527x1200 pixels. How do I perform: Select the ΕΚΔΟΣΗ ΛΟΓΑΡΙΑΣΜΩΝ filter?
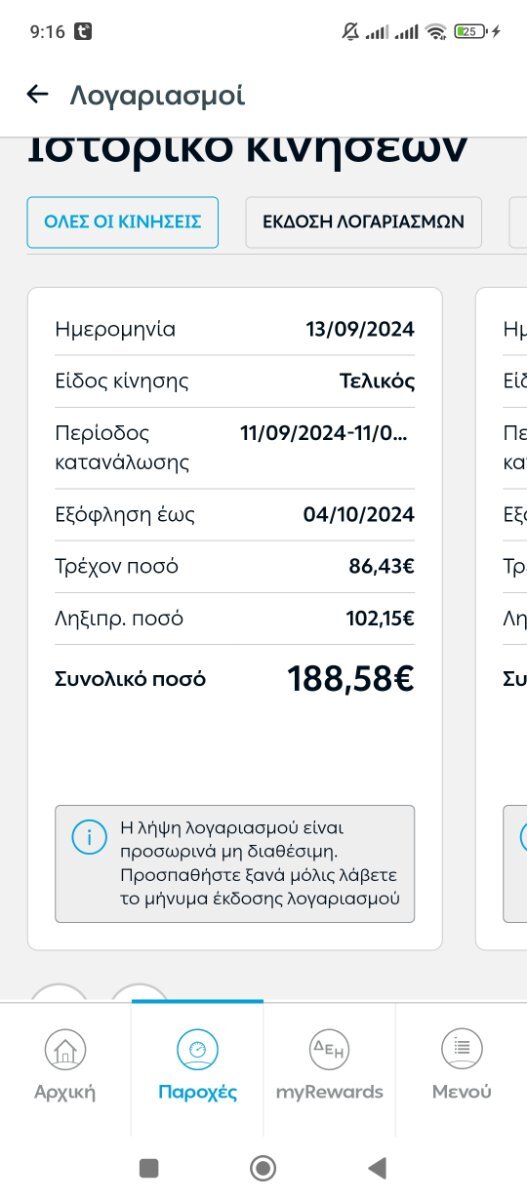tap(363, 222)
